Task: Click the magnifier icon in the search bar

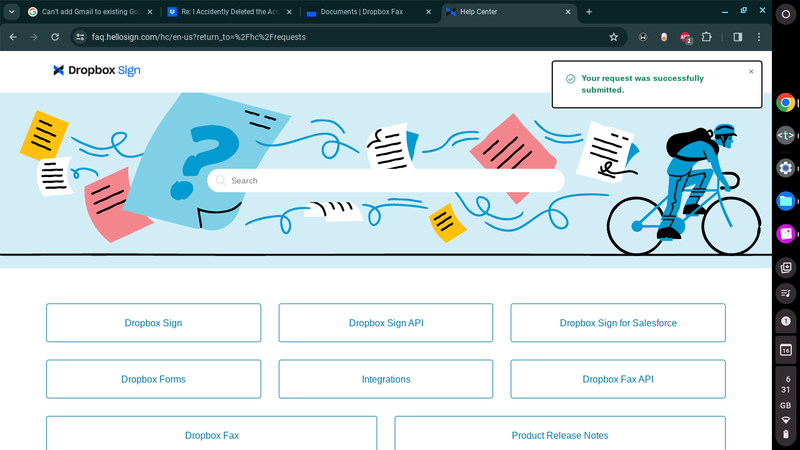Action: [220, 181]
